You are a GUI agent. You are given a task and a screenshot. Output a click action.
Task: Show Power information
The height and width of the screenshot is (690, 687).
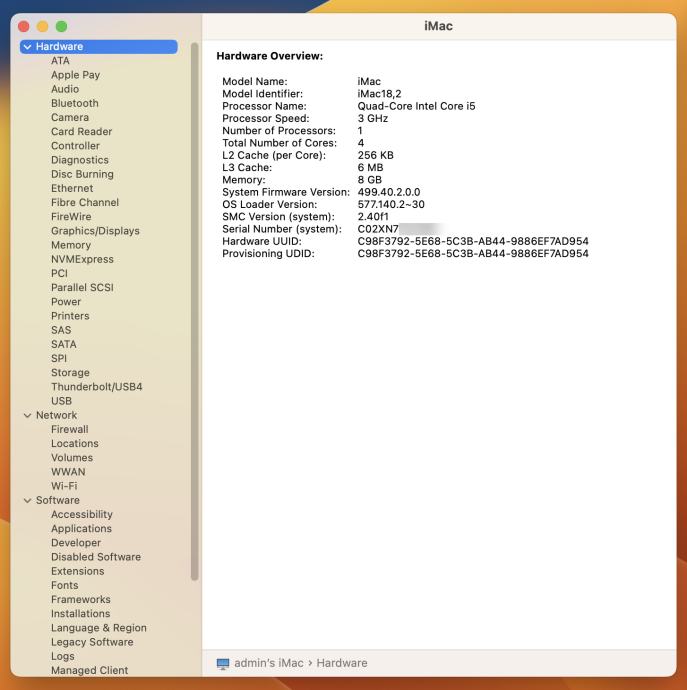pos(66,302)
